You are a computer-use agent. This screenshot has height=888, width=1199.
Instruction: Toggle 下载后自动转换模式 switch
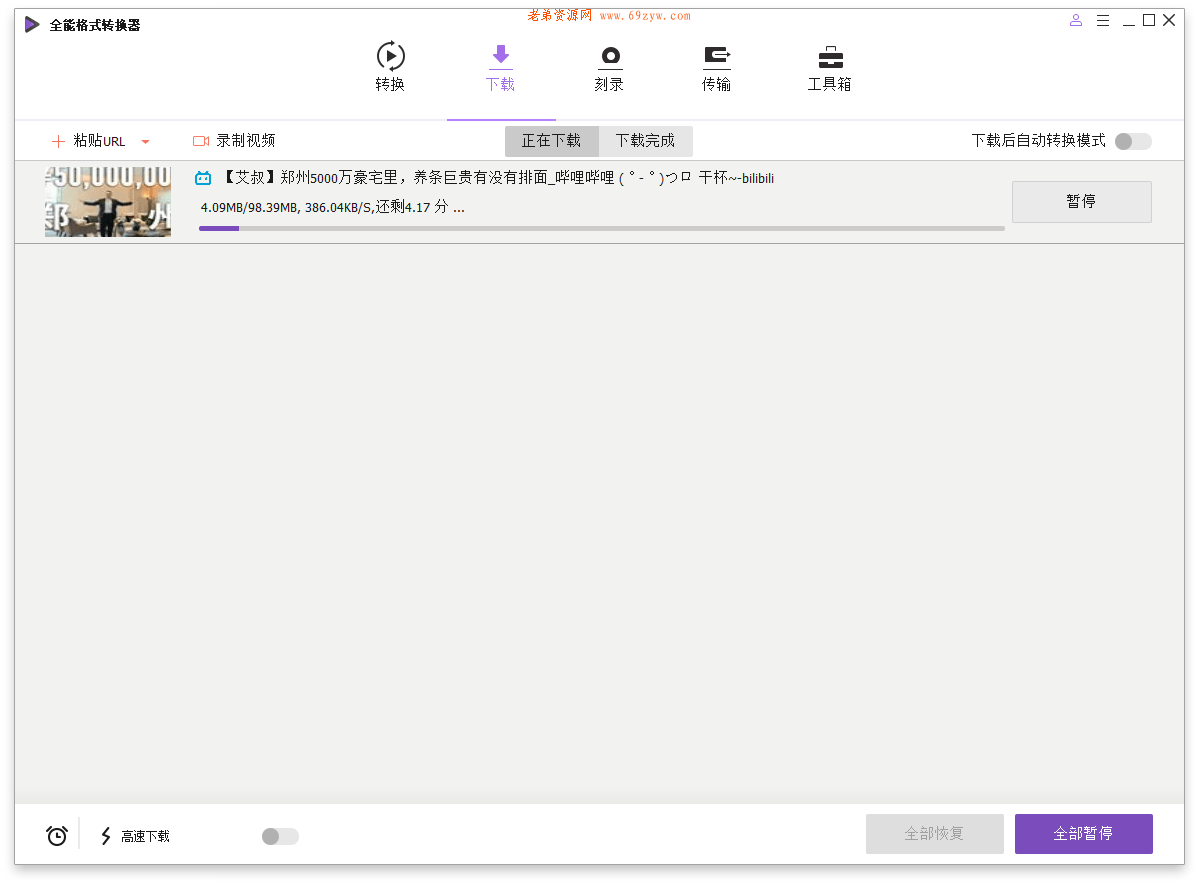pos(1133,141)
